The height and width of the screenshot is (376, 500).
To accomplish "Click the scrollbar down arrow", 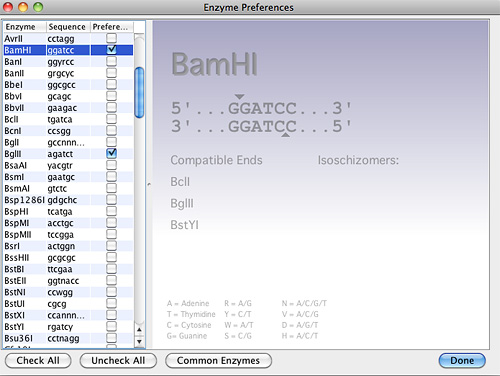I will coord(139,341).
